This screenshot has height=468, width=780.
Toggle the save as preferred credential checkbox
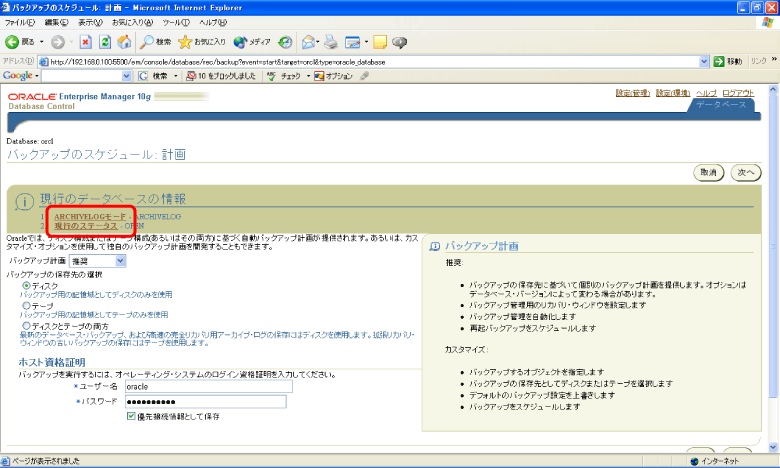[x=131, y=416]
